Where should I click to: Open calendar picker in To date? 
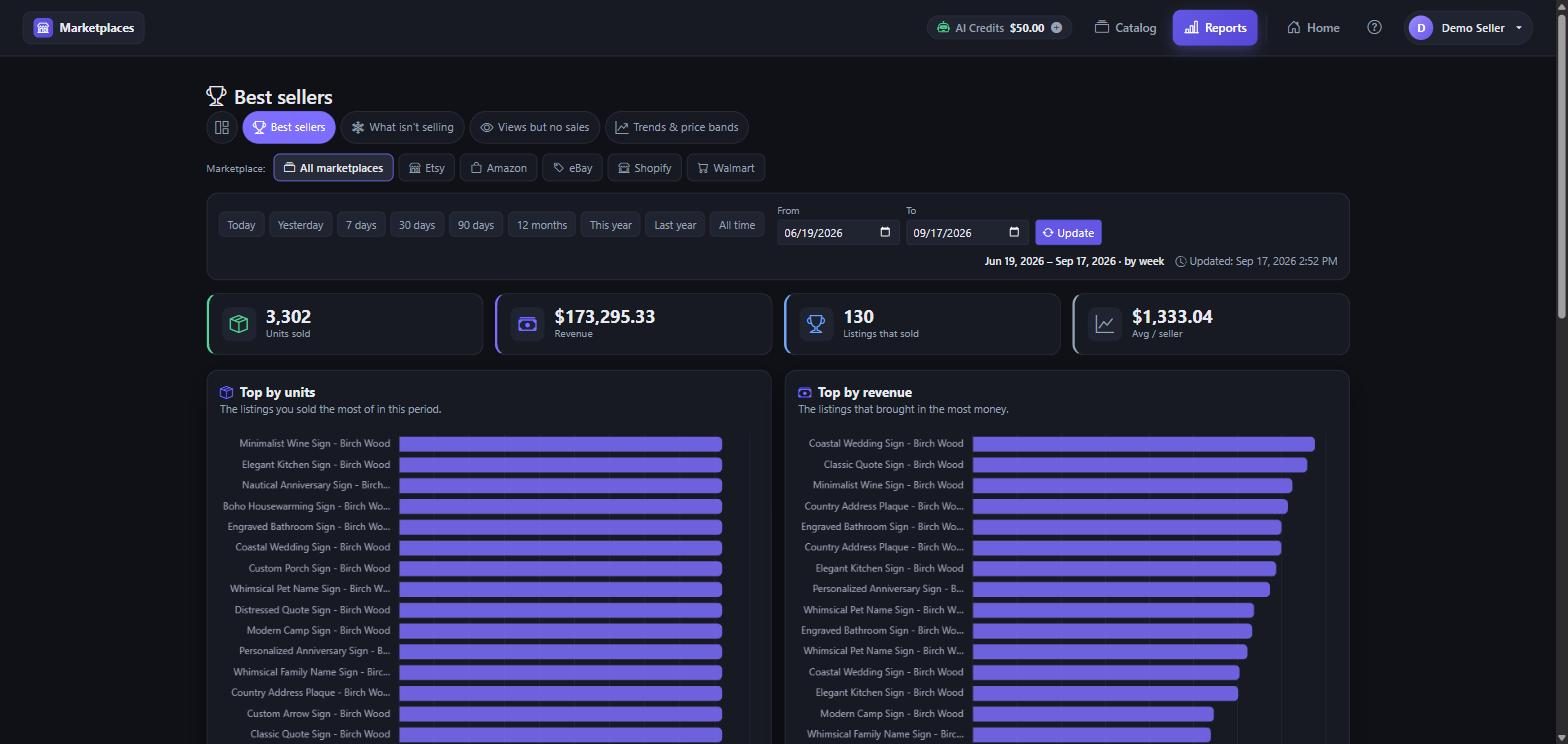[1014, 233]
